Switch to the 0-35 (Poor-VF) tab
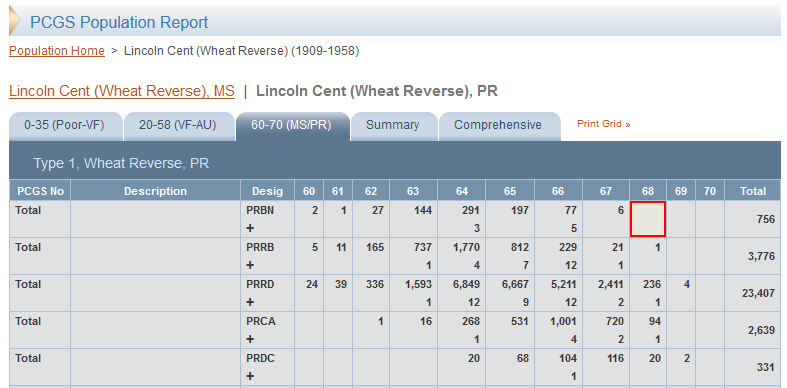This screenshot has width=787, height=388. click(65, 125)
